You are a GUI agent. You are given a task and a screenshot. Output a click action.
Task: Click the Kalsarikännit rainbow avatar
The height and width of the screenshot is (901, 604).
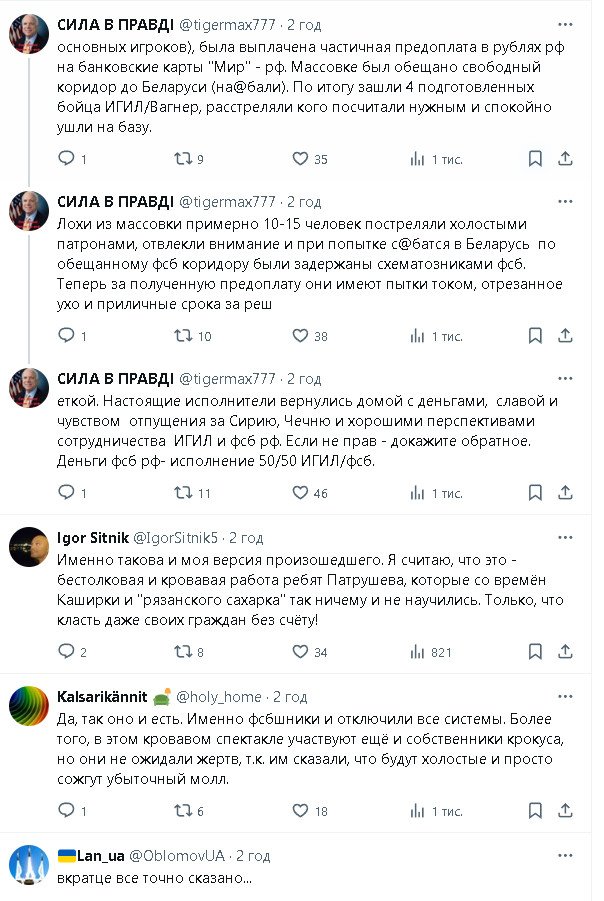pos(30,706)
